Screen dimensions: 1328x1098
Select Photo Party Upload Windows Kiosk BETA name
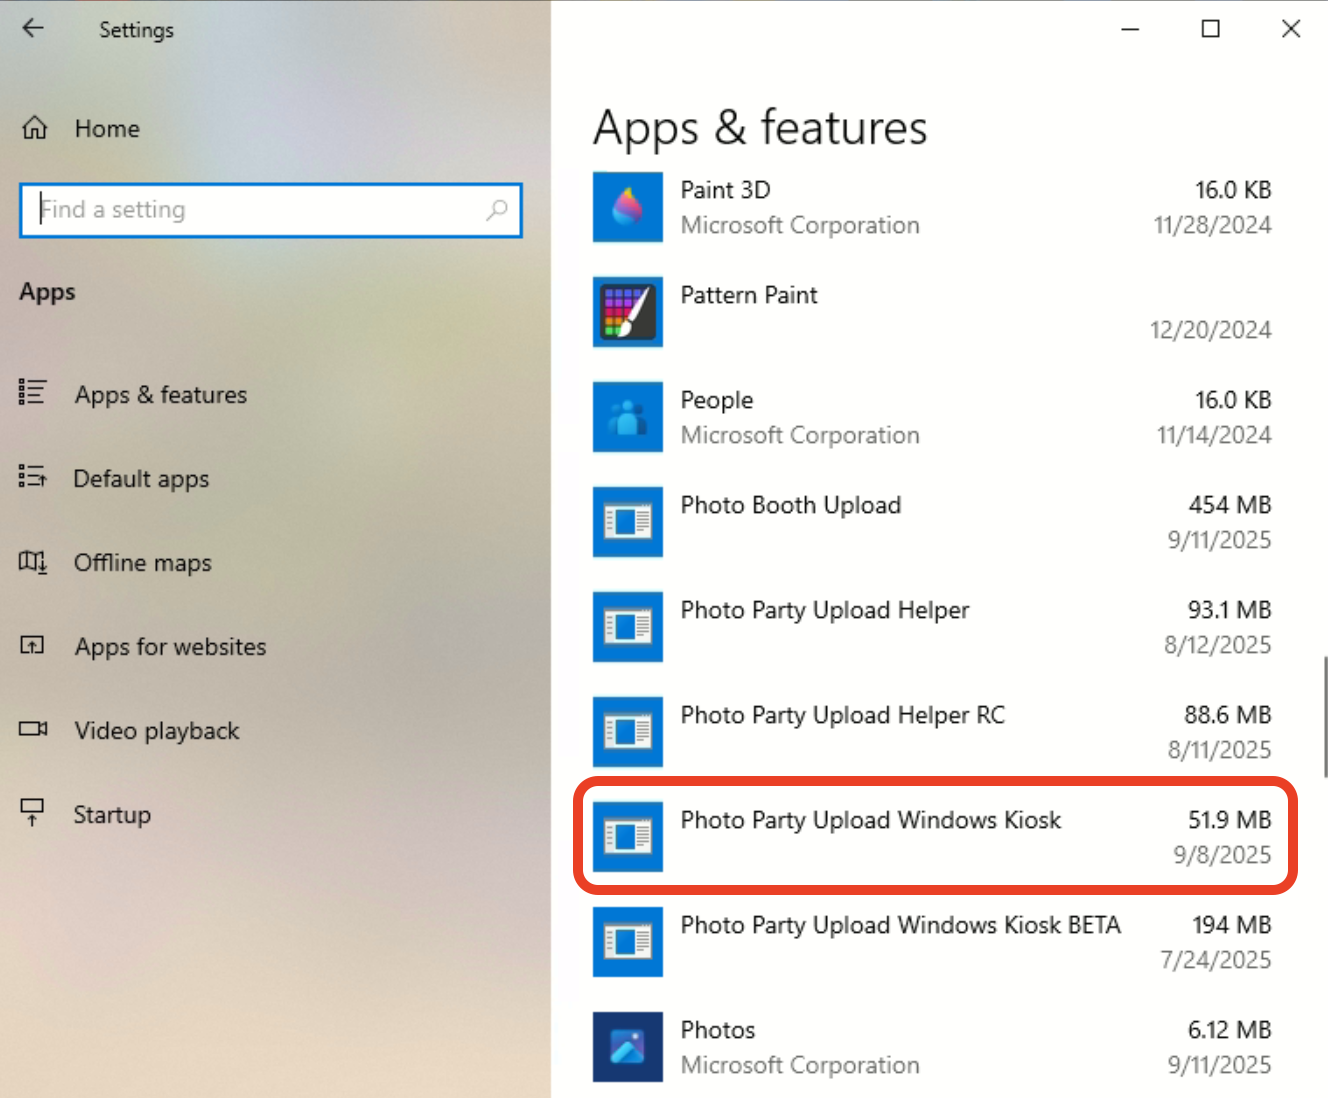click(x=901, y=925)
